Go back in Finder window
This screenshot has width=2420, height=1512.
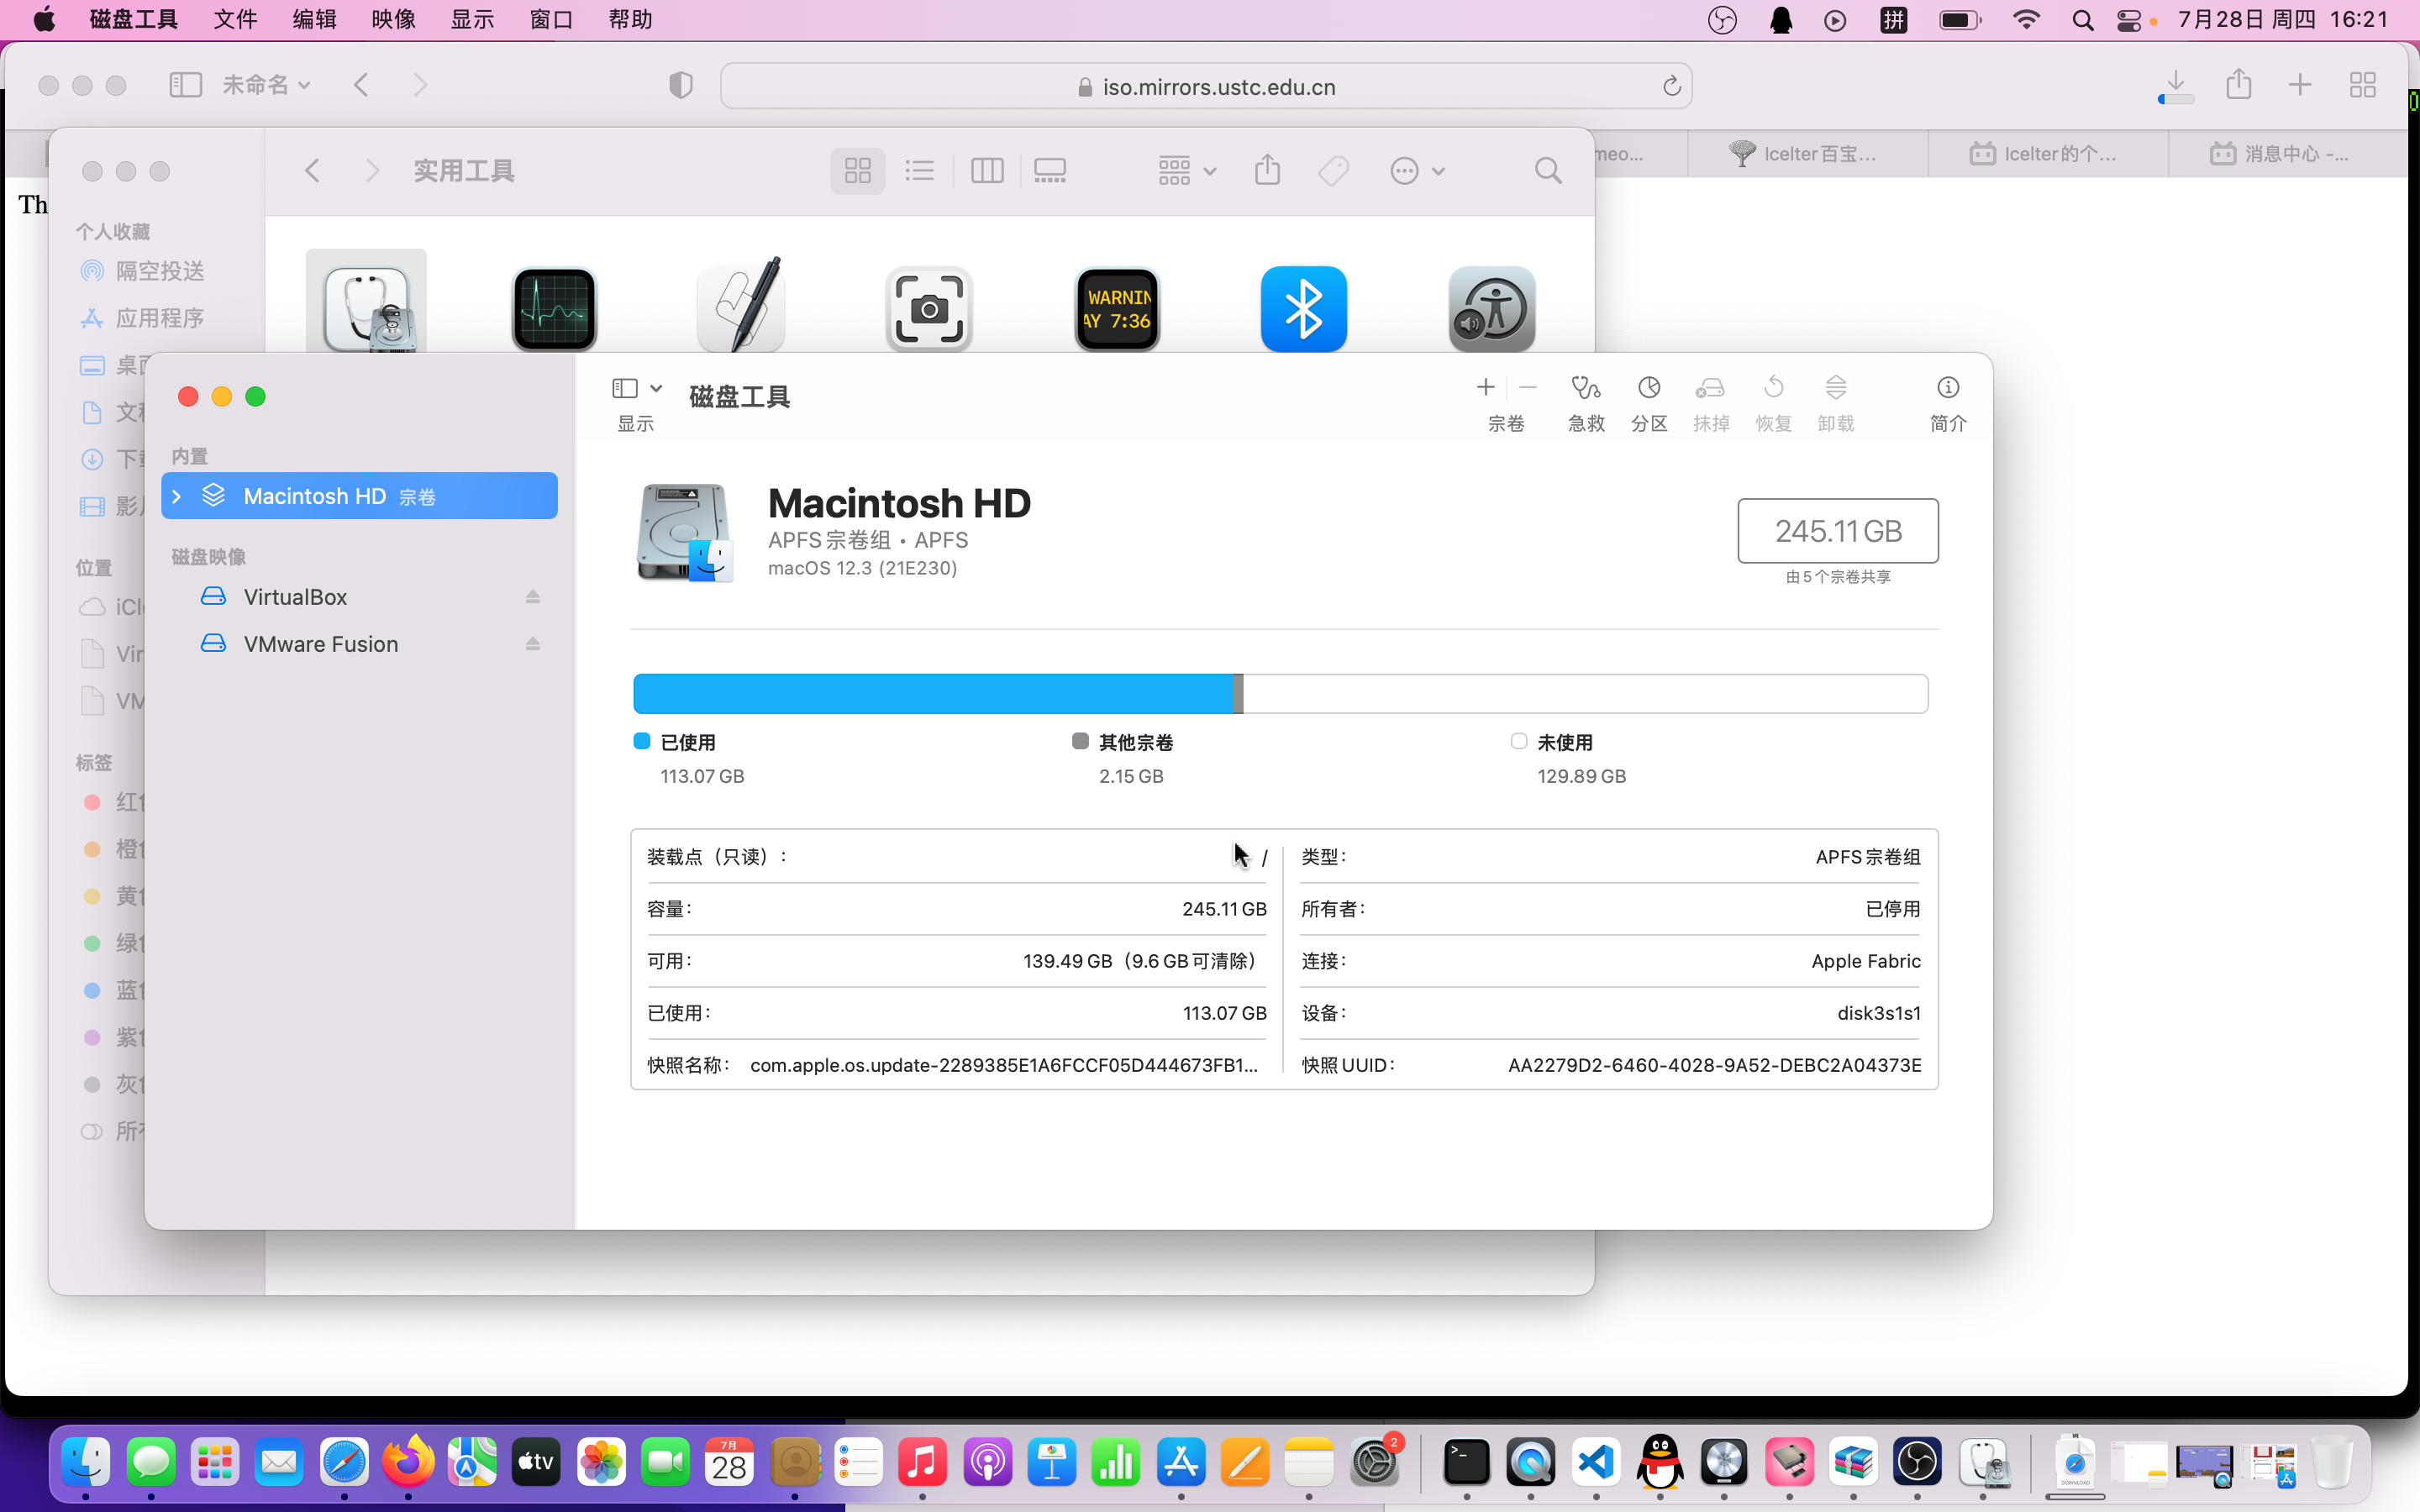point(313,171)
